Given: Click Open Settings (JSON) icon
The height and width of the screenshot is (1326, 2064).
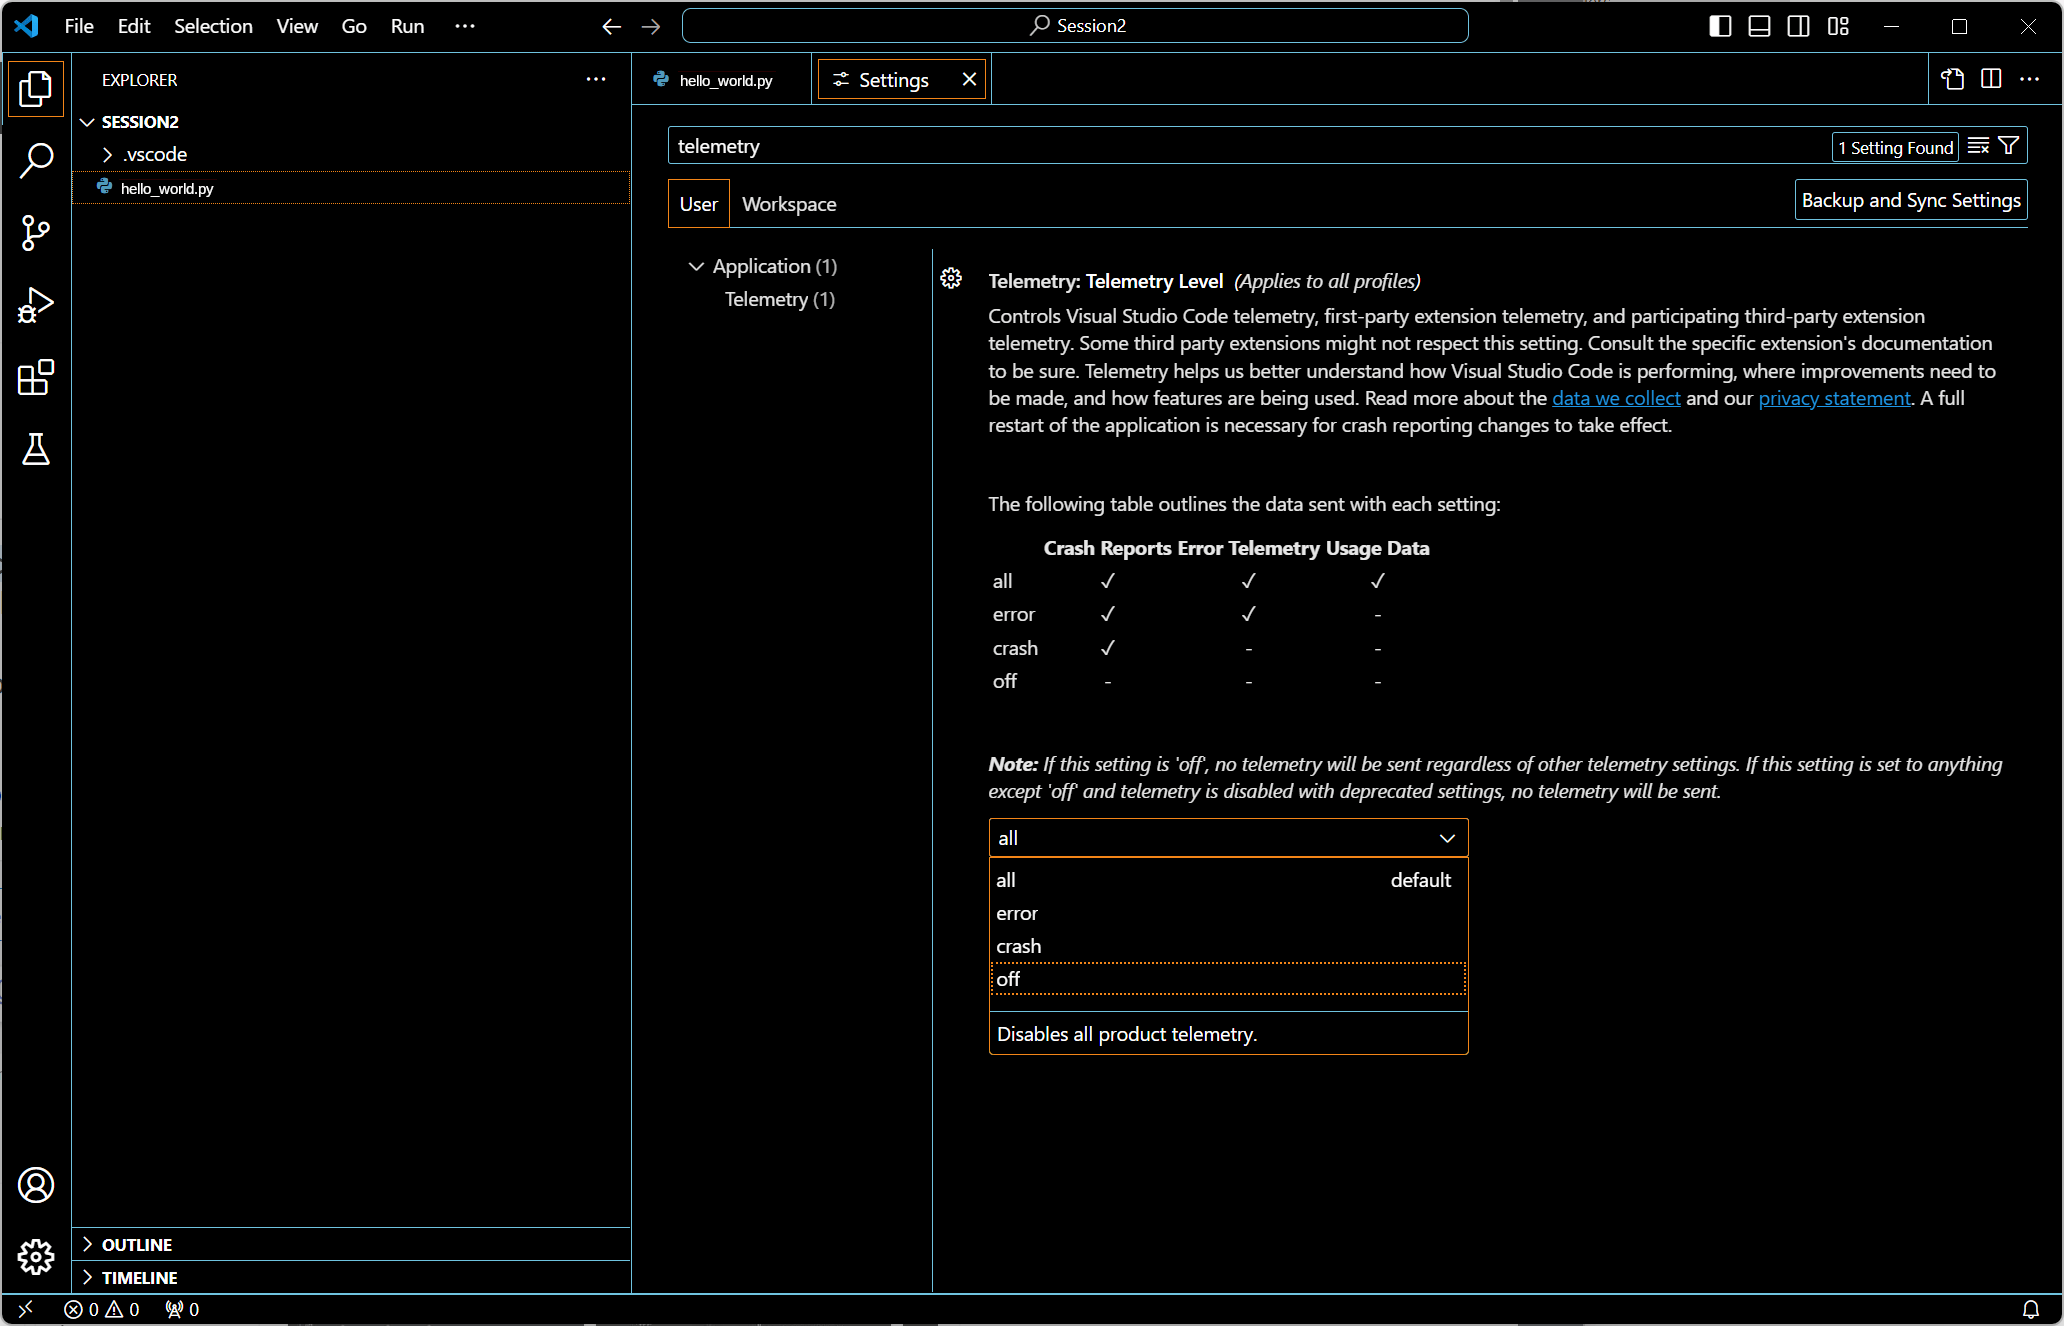Looking at the screenshot, I should (1952, 79).
